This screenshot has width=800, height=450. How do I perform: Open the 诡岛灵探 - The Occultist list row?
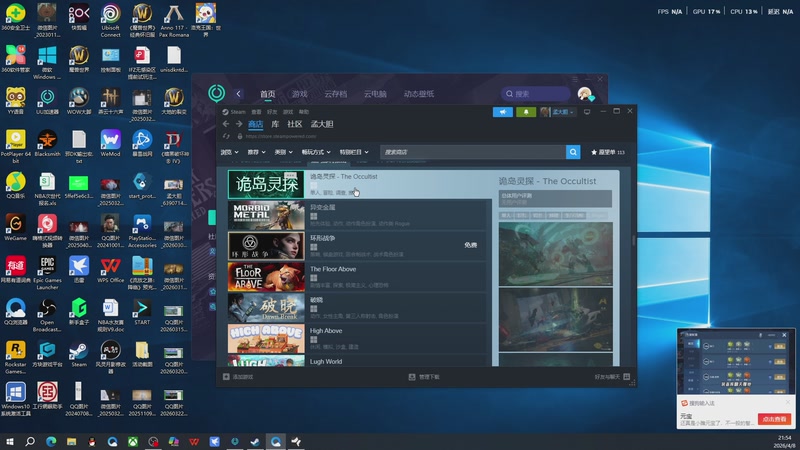(x=359, y=184)
